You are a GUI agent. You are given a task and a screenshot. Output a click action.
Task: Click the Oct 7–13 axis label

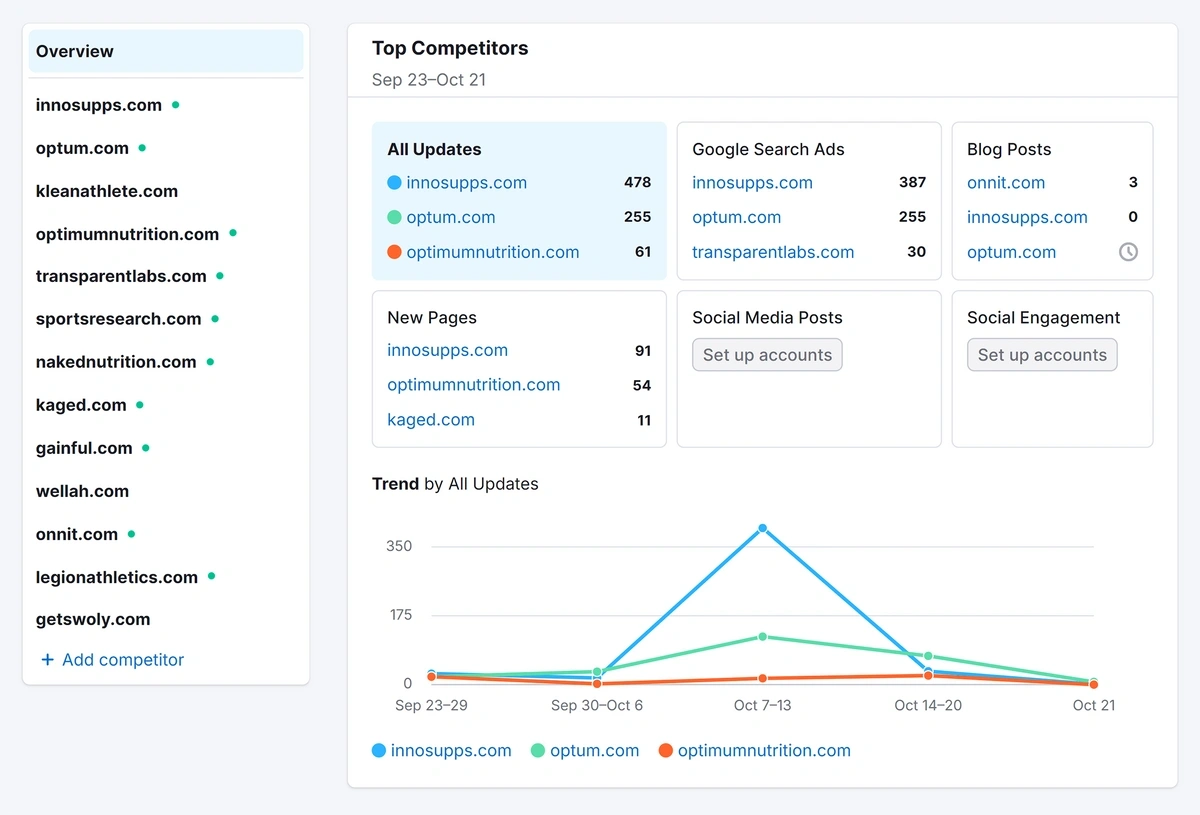coord(762,705)
